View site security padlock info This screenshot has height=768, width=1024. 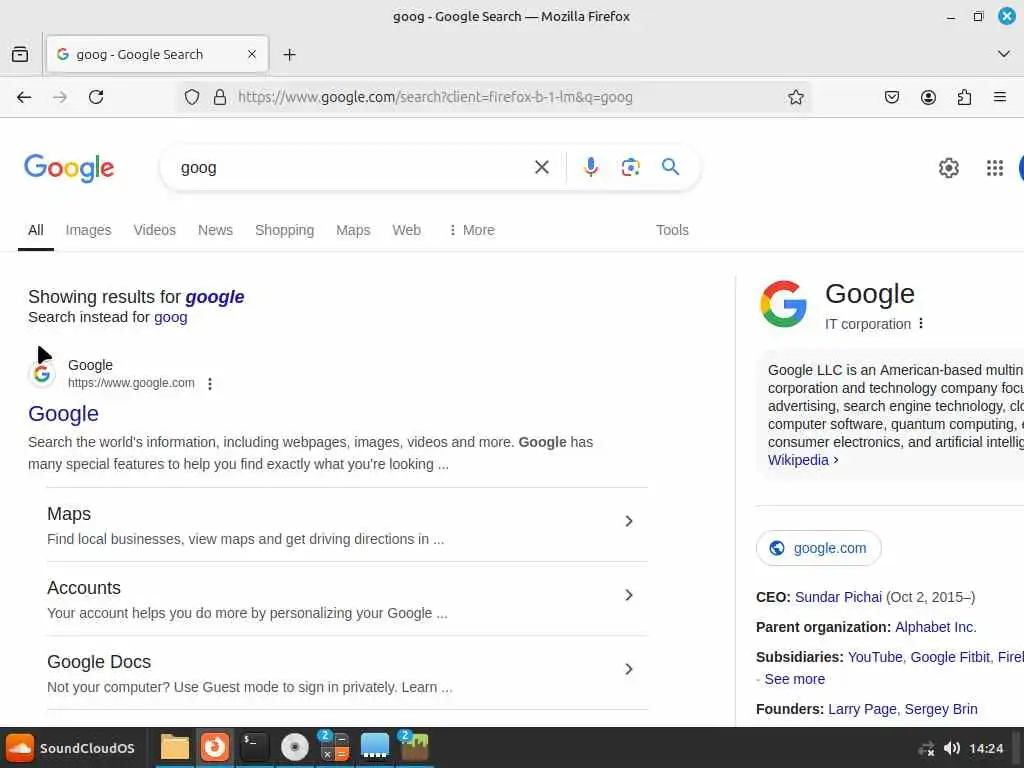(x=220, y=97)
